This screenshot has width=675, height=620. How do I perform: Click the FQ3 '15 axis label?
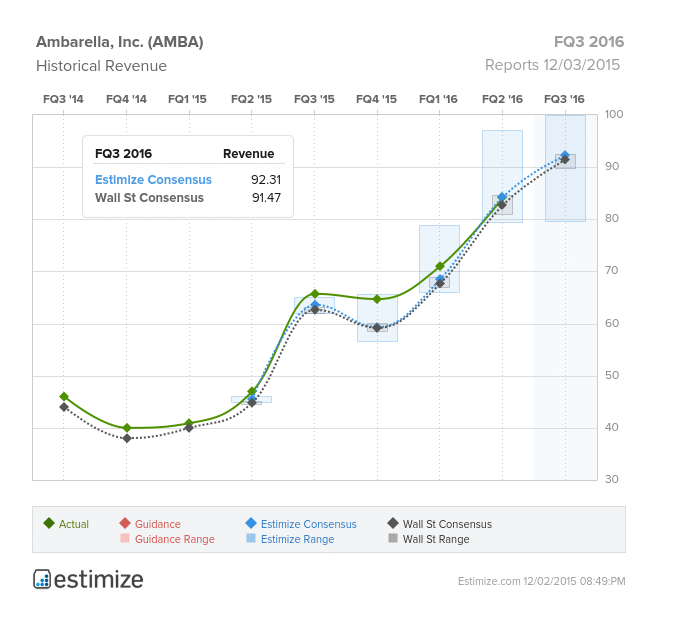pos(314,99)
